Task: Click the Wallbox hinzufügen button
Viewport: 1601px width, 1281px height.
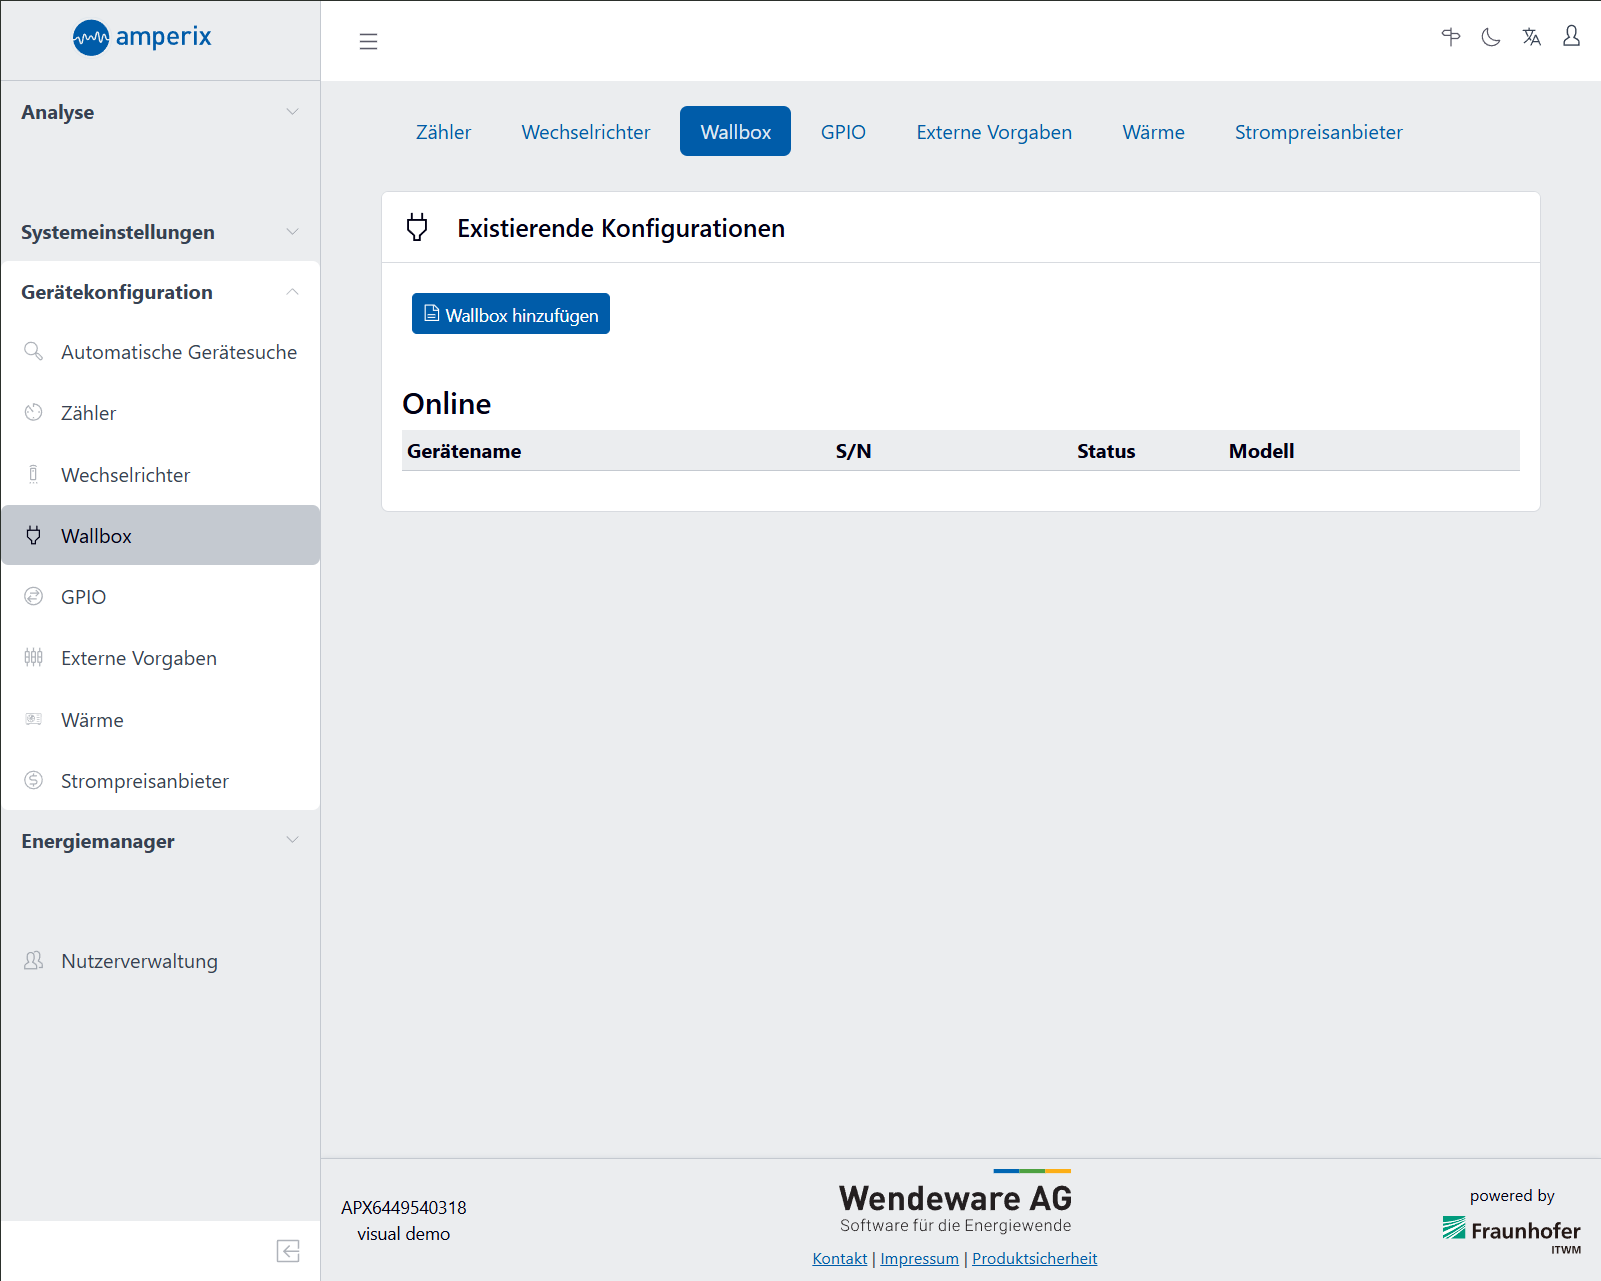Action: click(x=510, y=314)
